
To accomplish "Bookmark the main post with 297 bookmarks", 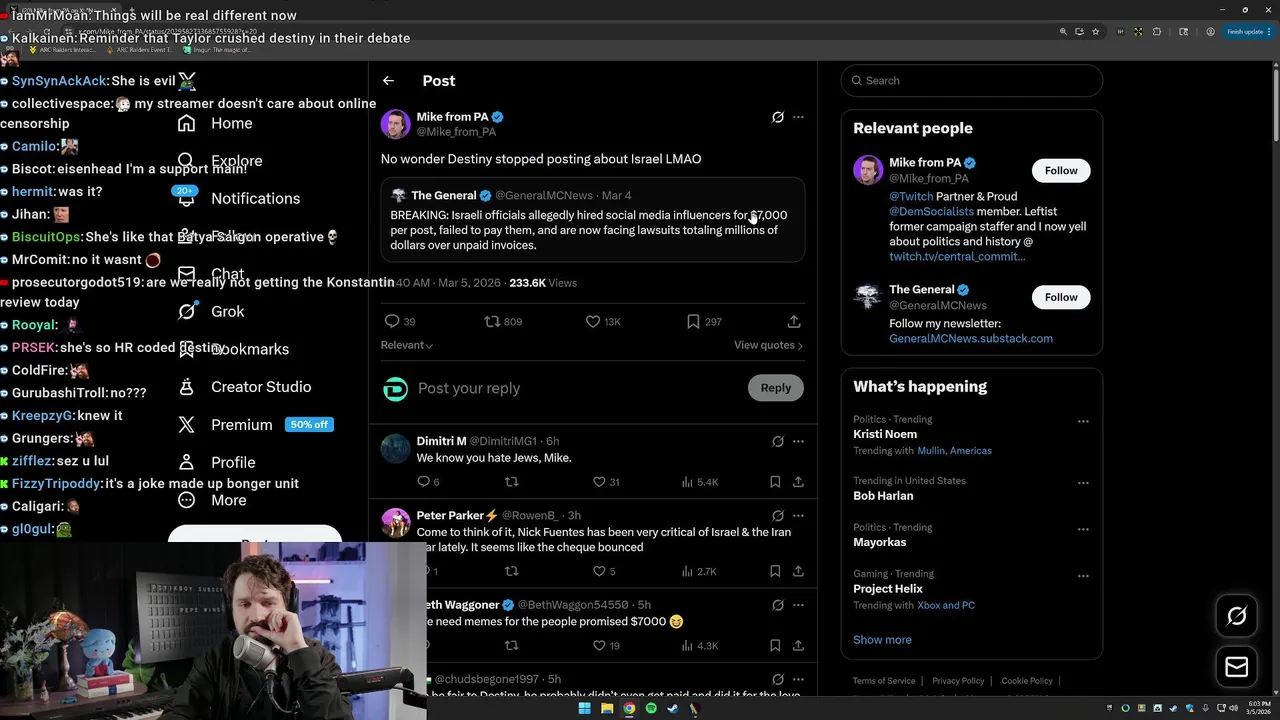I will tap(693, 321).
